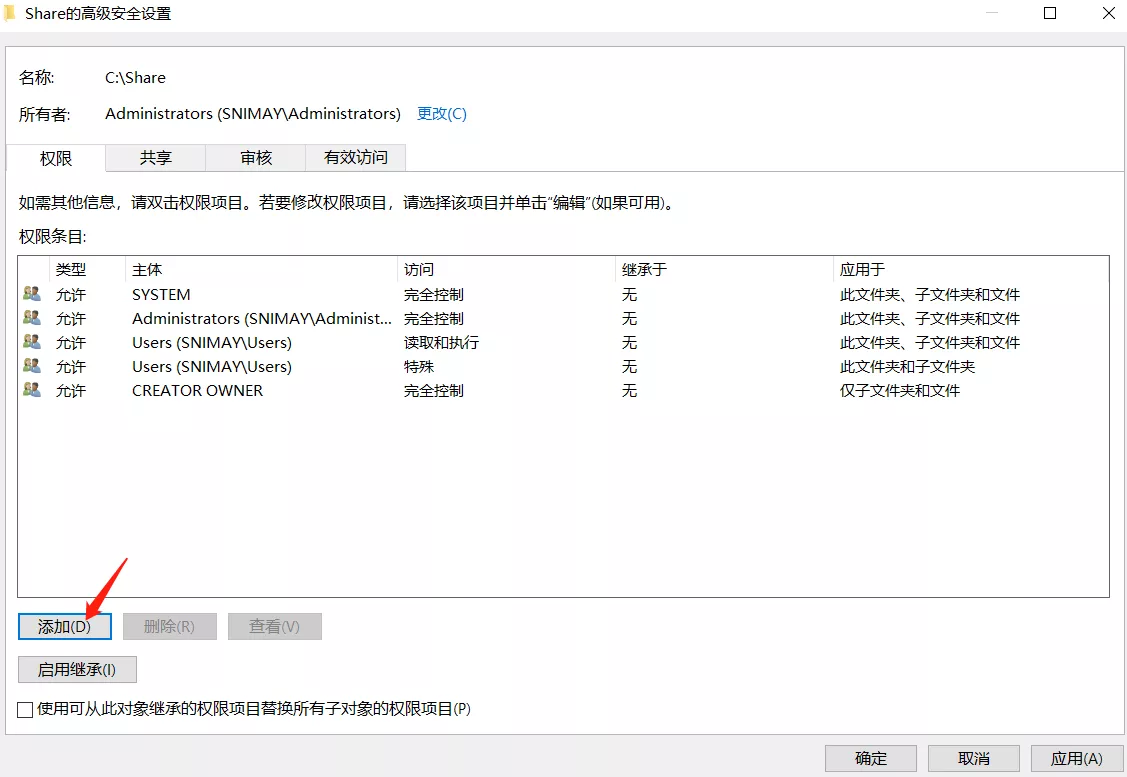Open the 审核 tab
Viewport: 1127px width, 777px height.
click(256, 158)
